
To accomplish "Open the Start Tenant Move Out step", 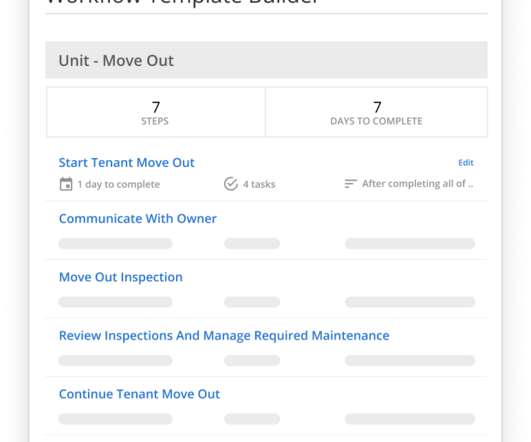I will tap(127, 163).
